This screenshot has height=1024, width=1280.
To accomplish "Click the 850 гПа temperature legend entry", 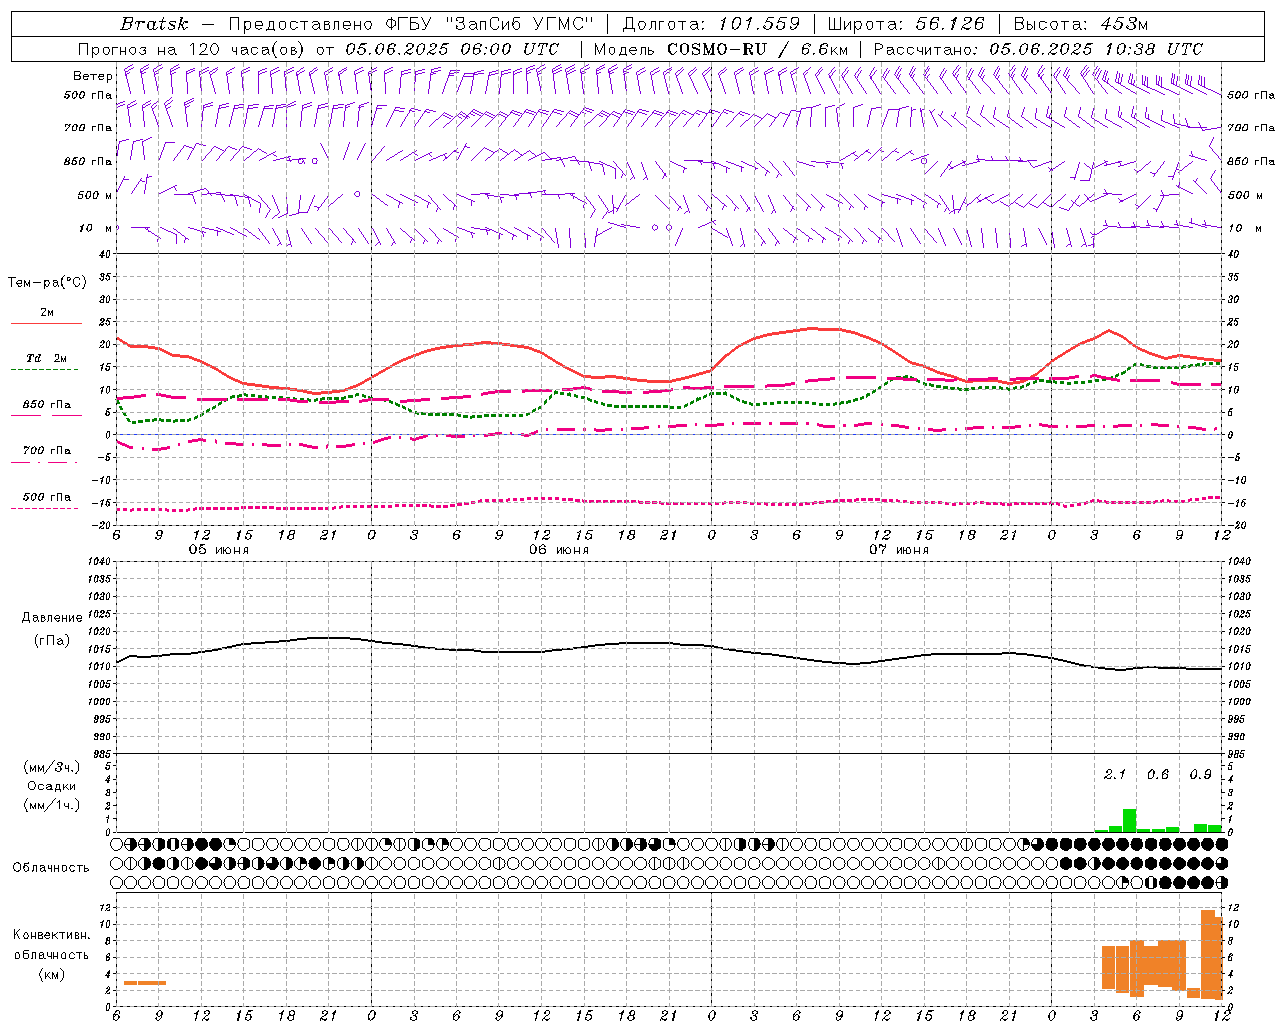I will click(46, 405).
